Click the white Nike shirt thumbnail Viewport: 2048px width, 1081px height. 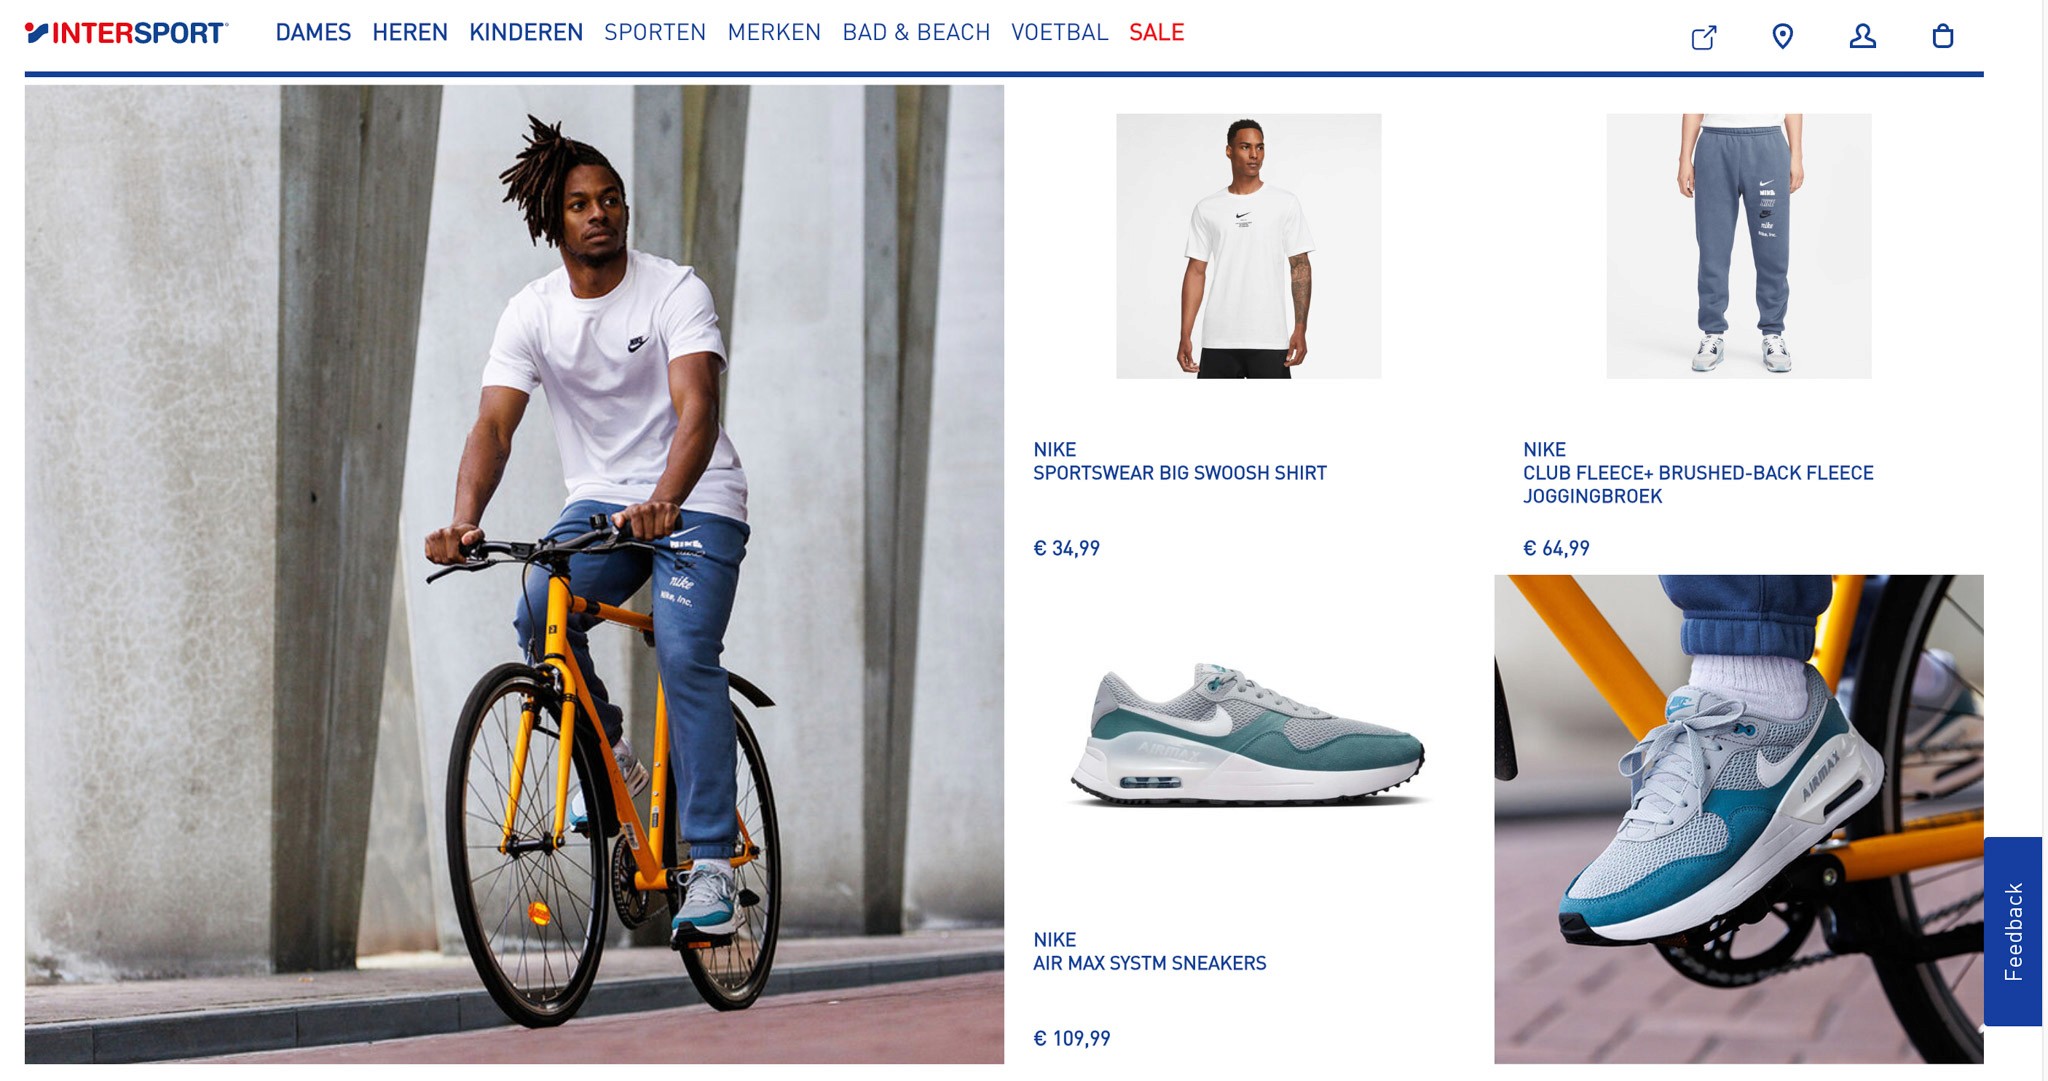click(x=1249, y=246)
